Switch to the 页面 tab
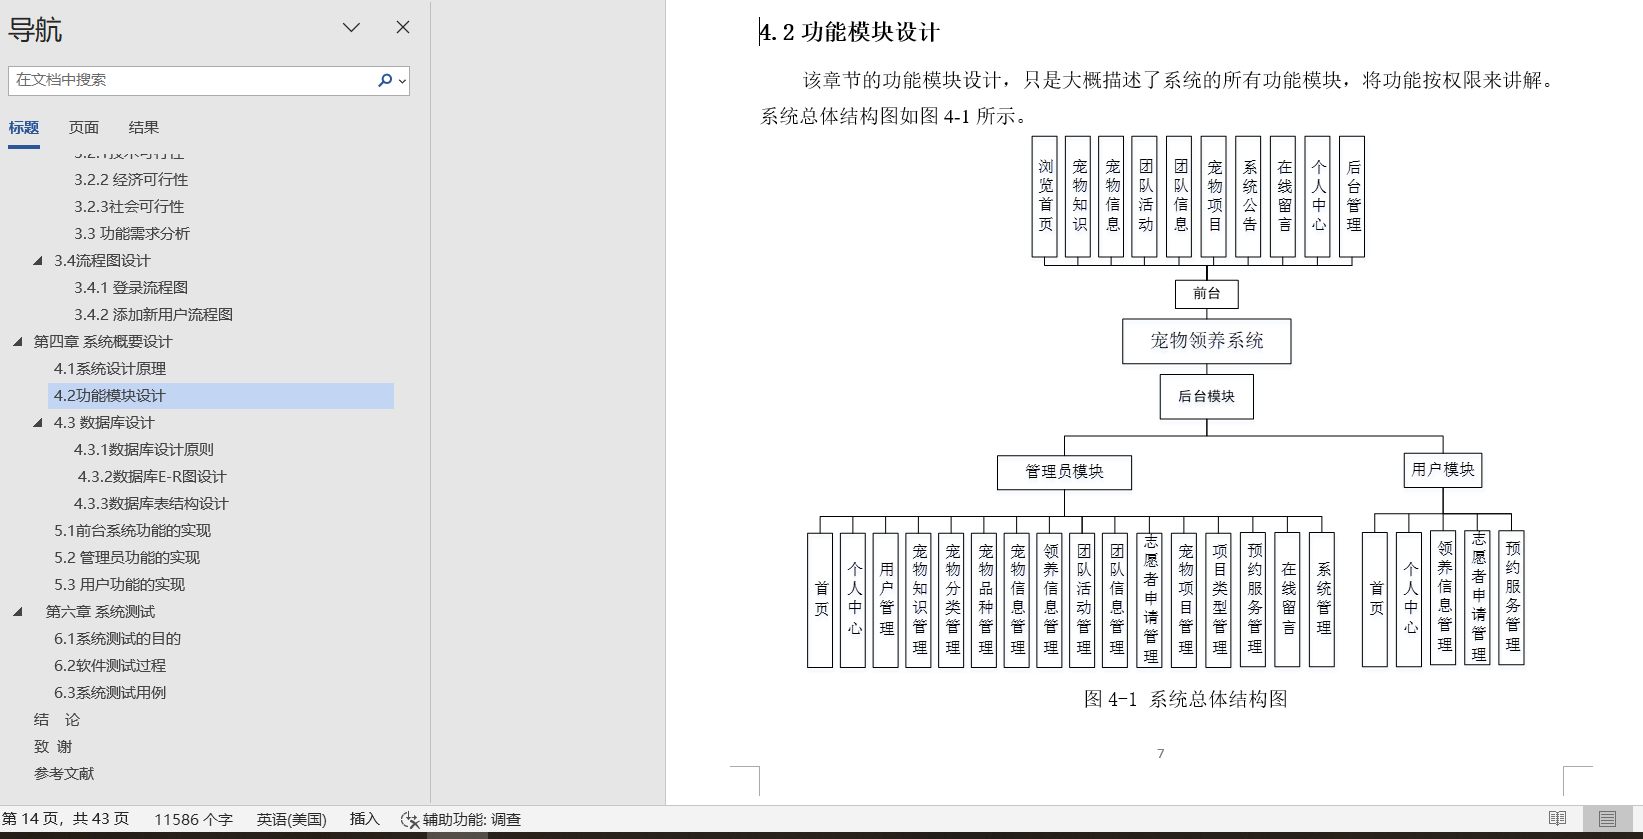The image size is (1643, 839). coord(84,127)
